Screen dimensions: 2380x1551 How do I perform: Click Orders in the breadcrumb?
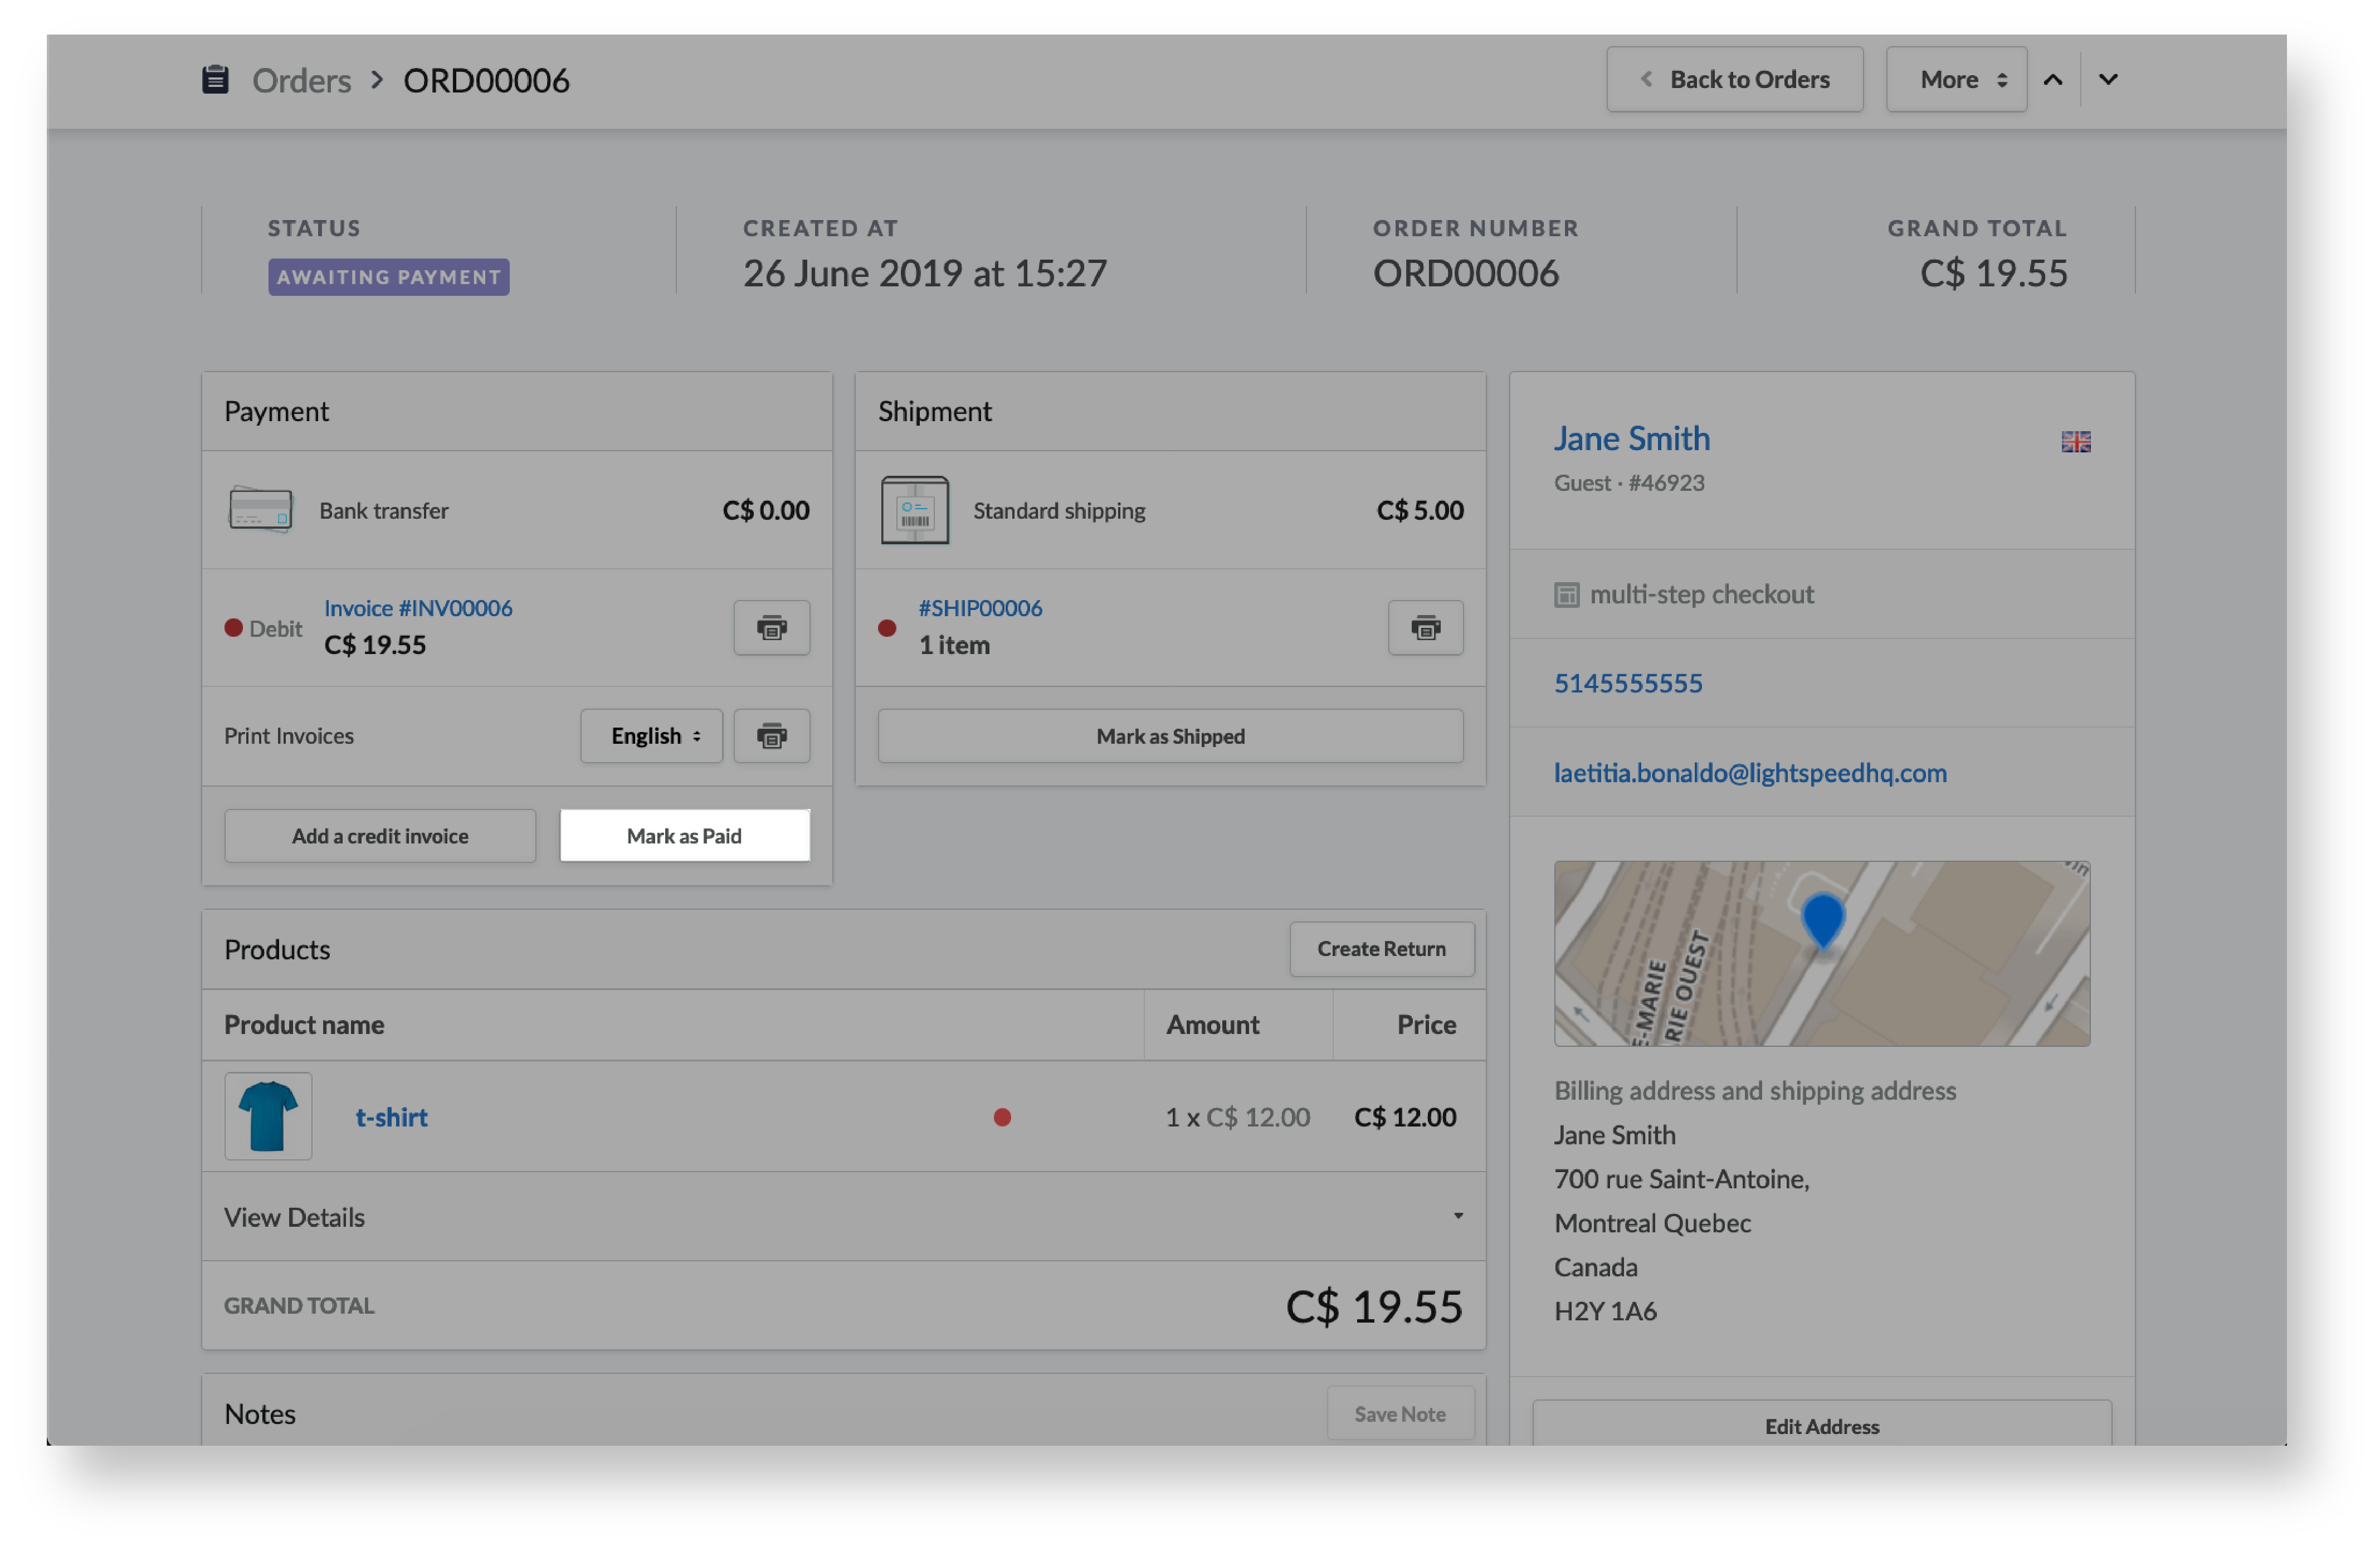(301, 80)
